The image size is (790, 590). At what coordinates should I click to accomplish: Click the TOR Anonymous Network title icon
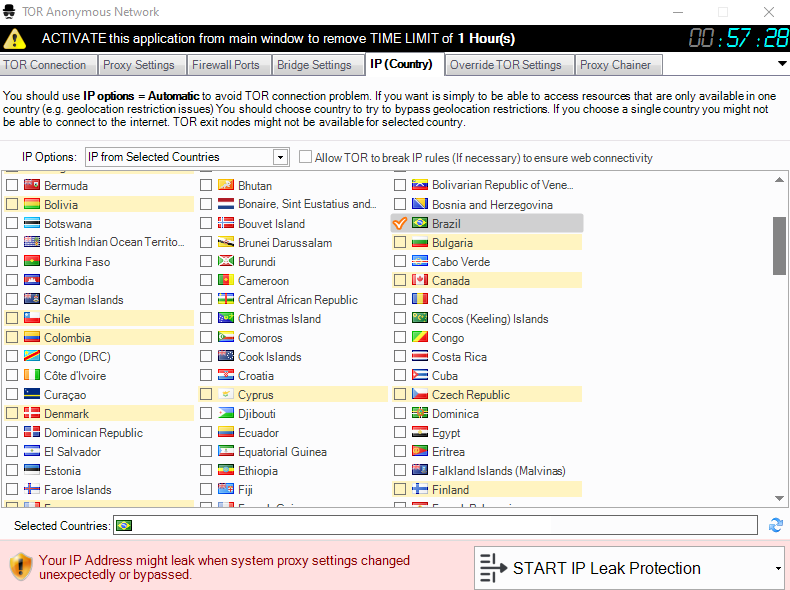pos(9,12)
